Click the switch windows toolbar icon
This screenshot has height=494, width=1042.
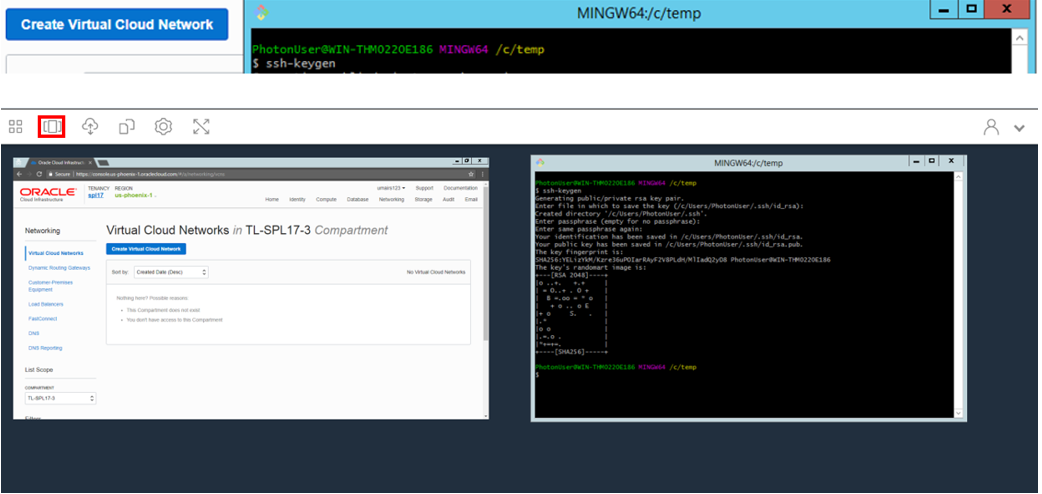pos(51,126)
